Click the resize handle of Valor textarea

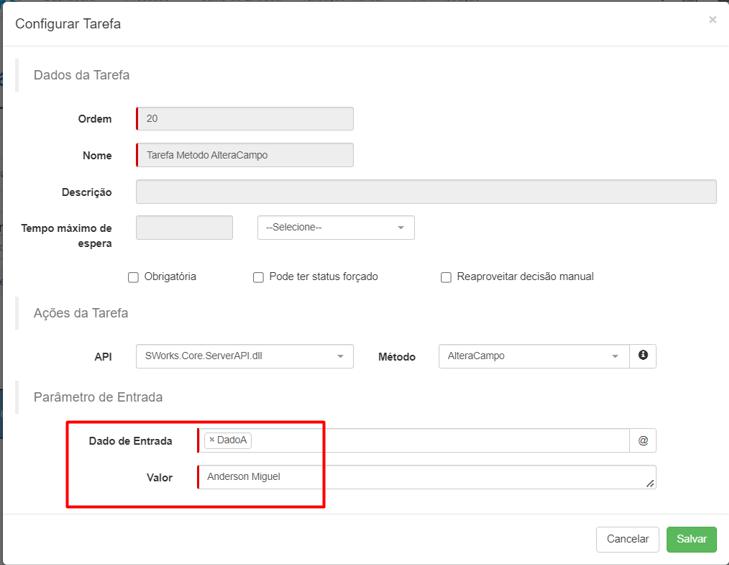coord(650,484)
